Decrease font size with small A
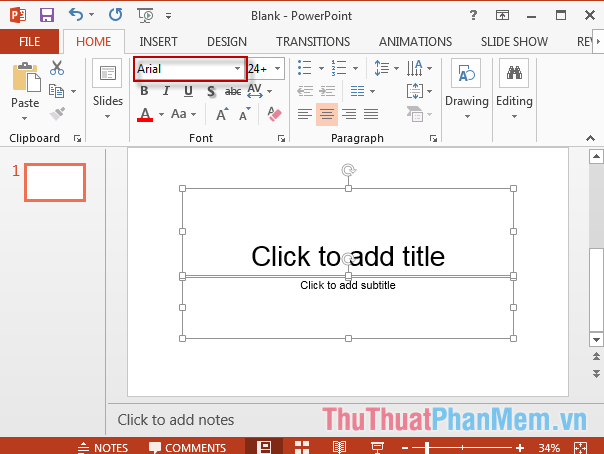The height and width of the screenshot is (454, 604). (x=245, y=114)
